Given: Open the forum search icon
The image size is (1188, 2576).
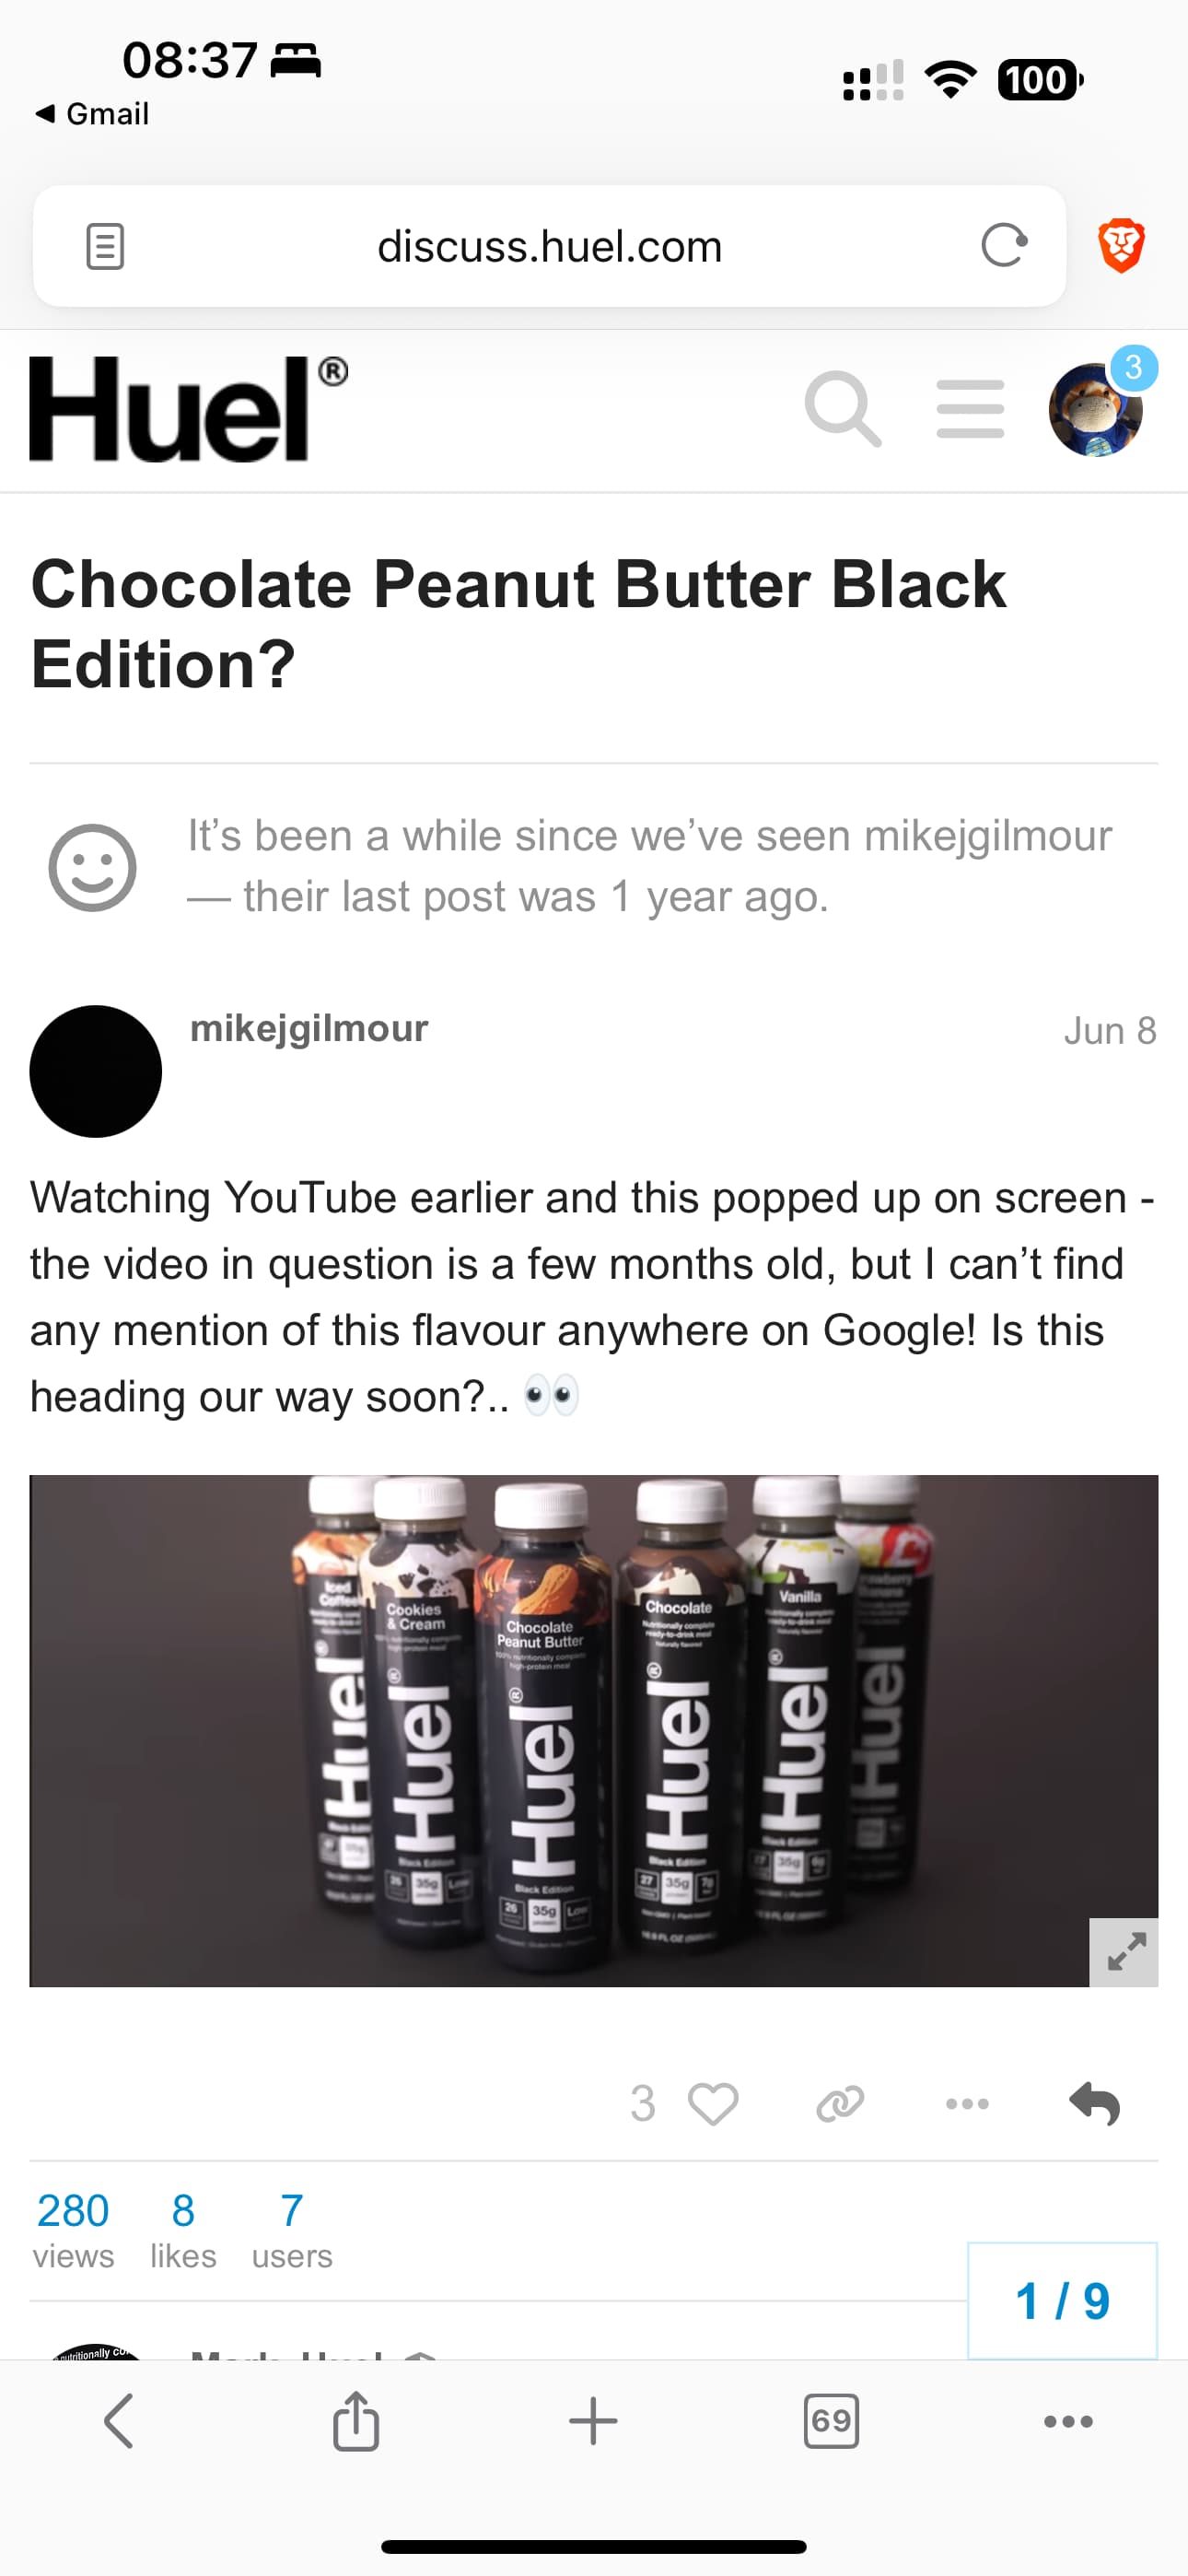Looking at the screenshot, I should click(x=843, y=409).
